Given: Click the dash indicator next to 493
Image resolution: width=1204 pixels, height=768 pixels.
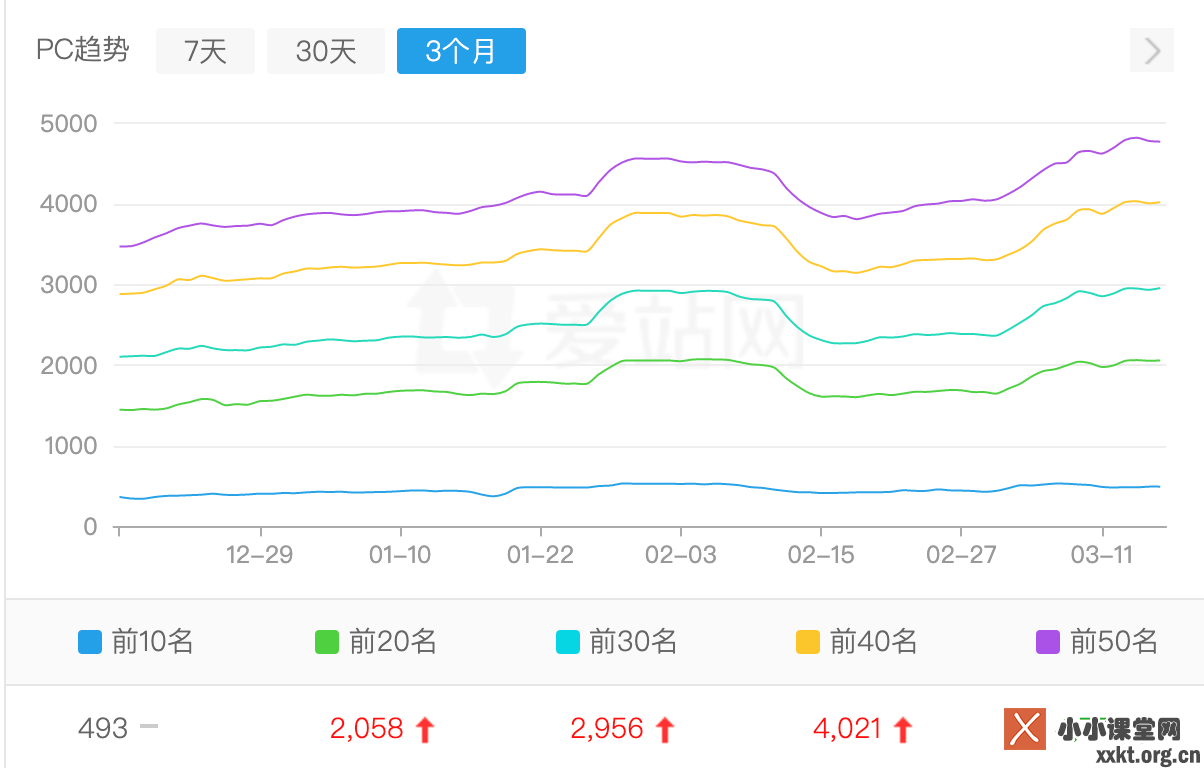Looking at the screenshot, I should 150,729.
